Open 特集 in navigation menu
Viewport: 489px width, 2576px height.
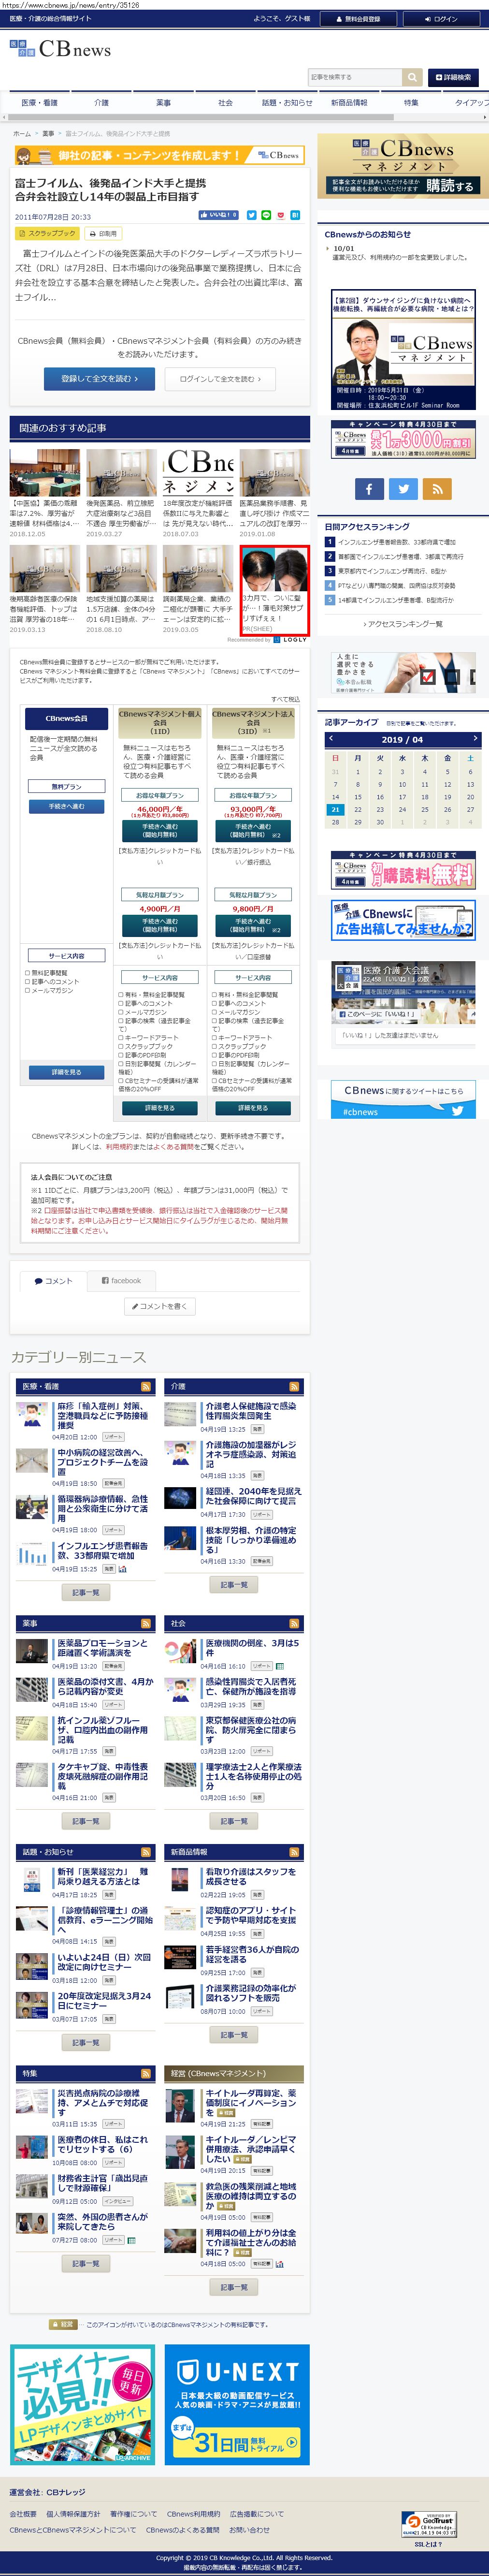point(411,103)
